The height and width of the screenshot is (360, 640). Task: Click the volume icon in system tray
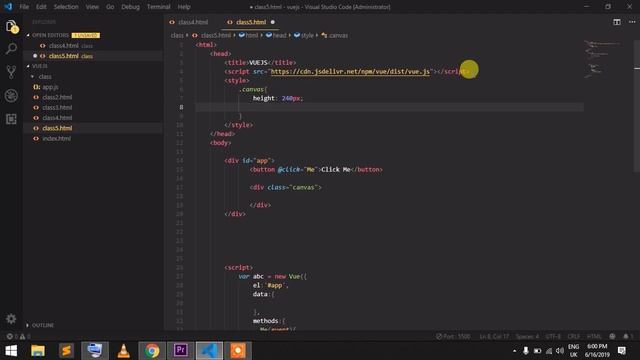560,351
